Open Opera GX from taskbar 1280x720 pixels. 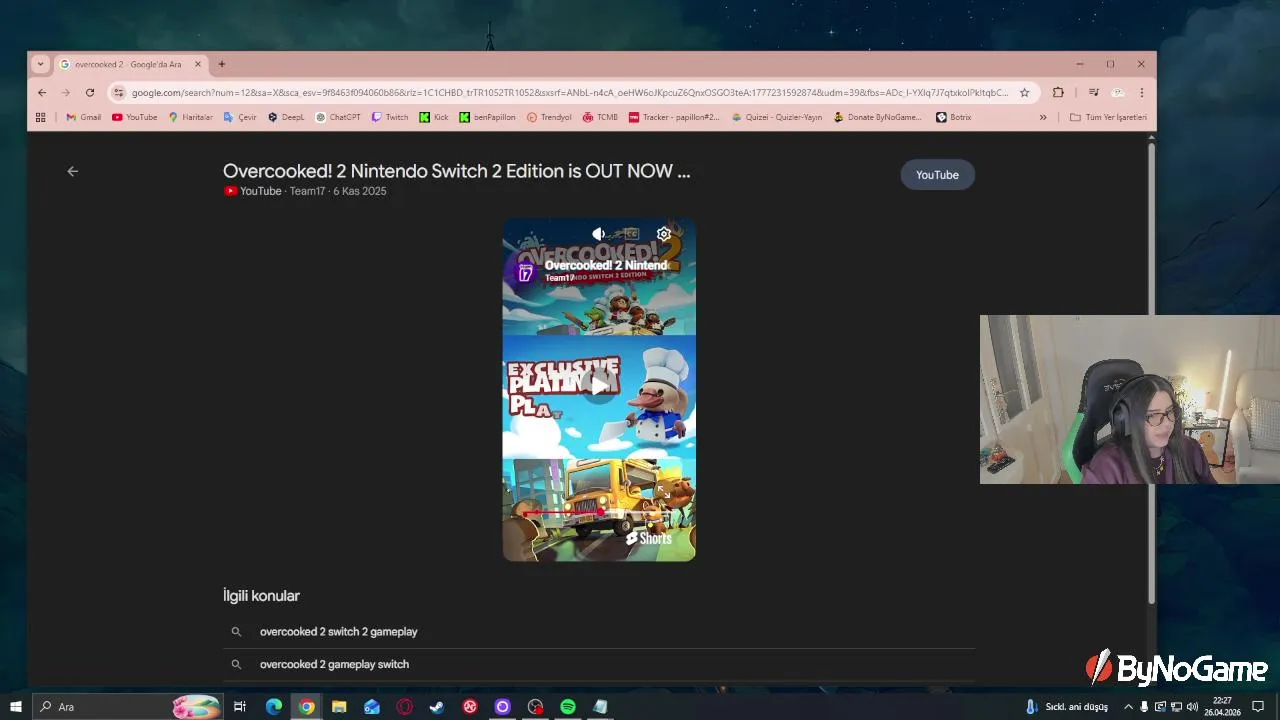404,707
